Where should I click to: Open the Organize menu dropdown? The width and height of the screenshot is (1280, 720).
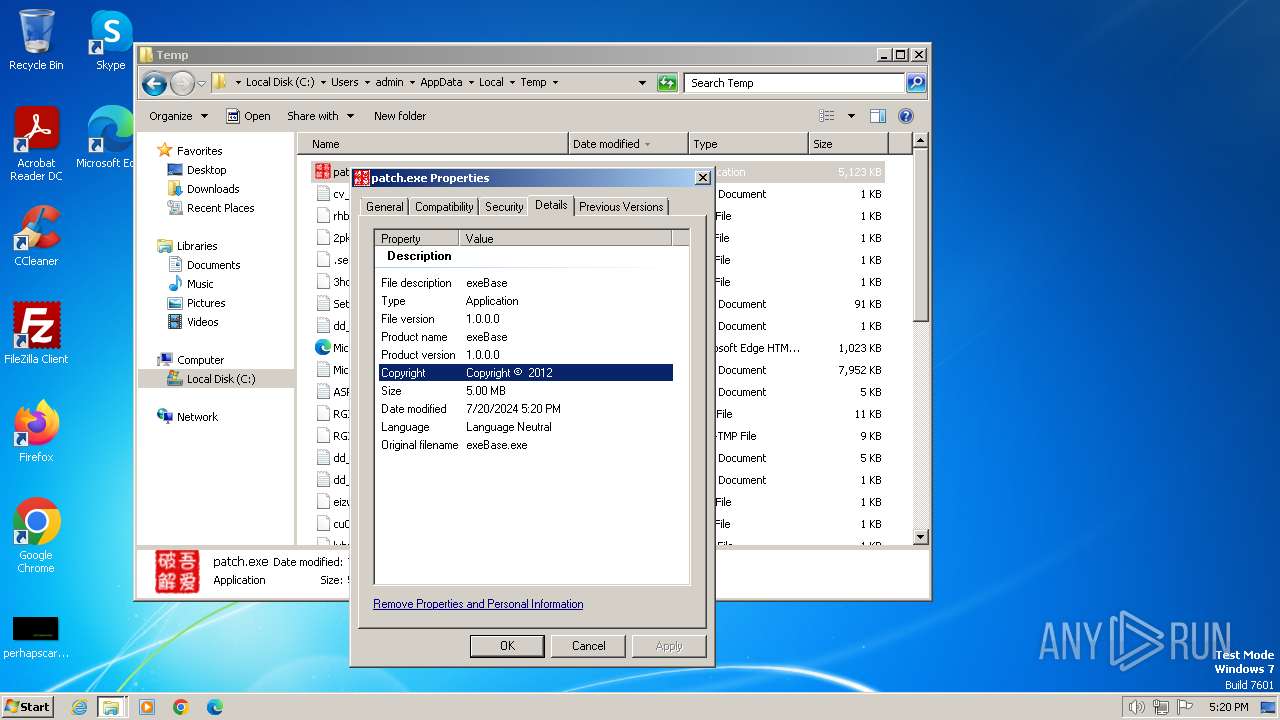(x=178, y=116)
